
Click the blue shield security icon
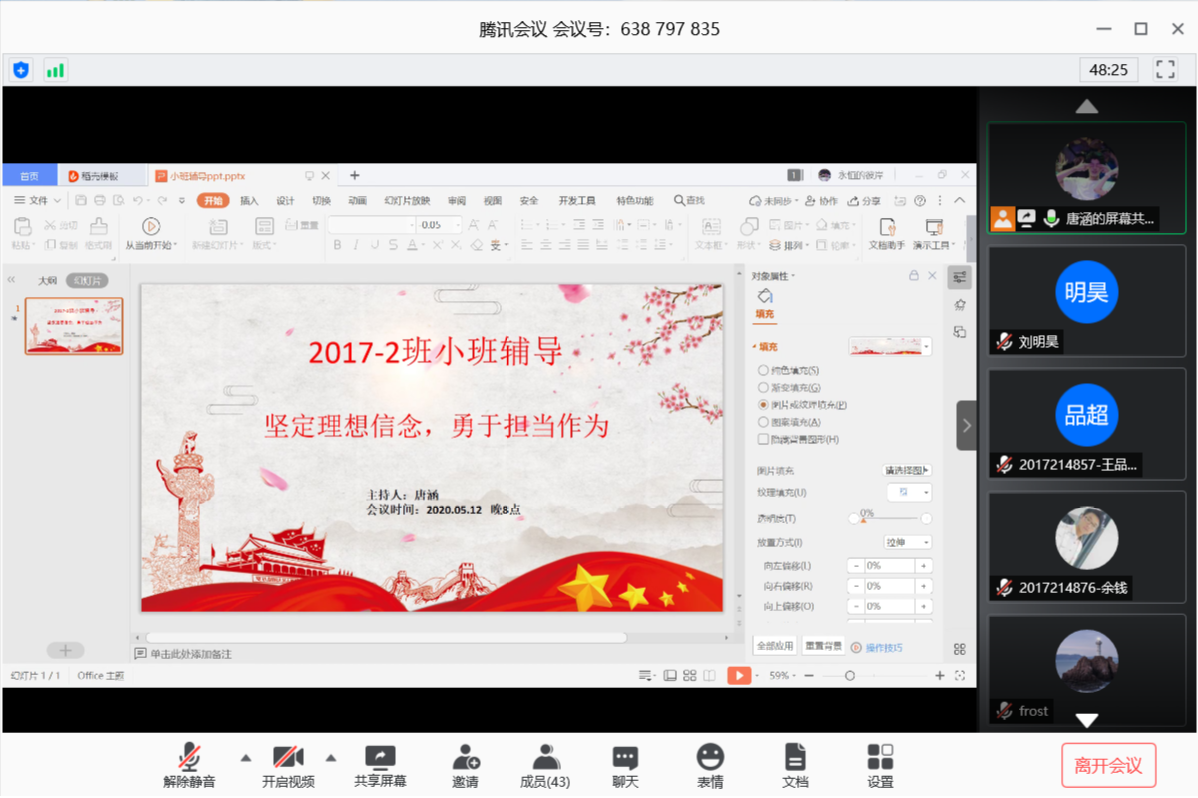[x=21, y=70]
